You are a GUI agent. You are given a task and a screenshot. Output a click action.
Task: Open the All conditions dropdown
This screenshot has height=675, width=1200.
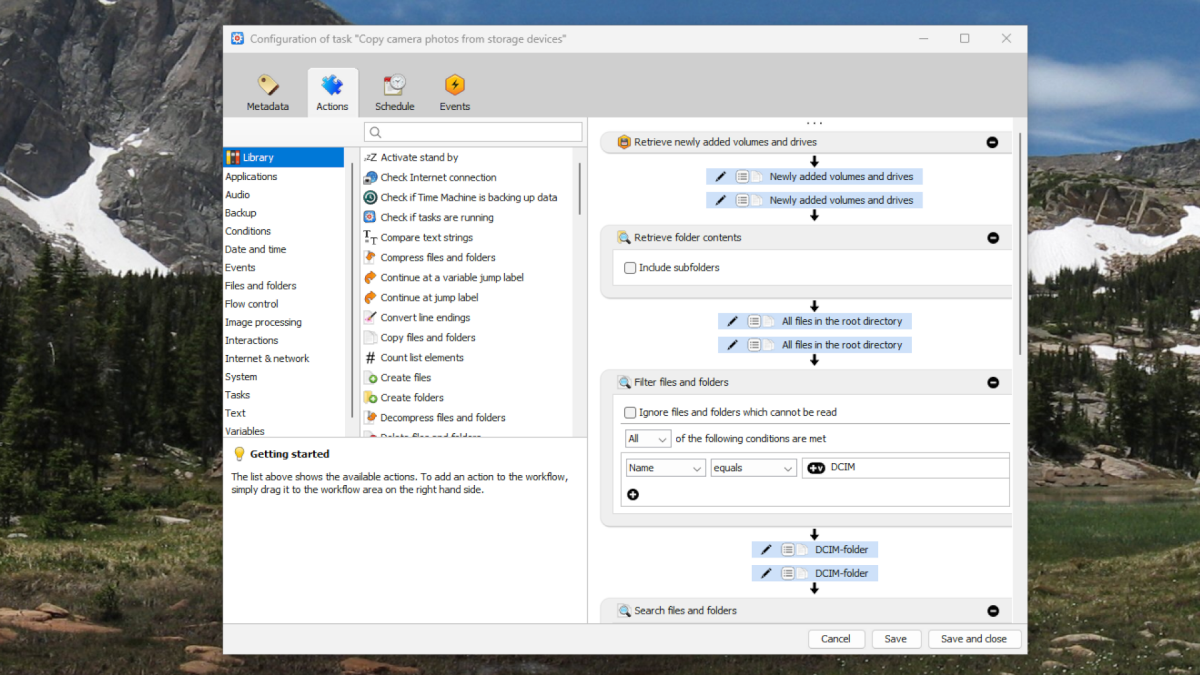click(x=647, y=439)
